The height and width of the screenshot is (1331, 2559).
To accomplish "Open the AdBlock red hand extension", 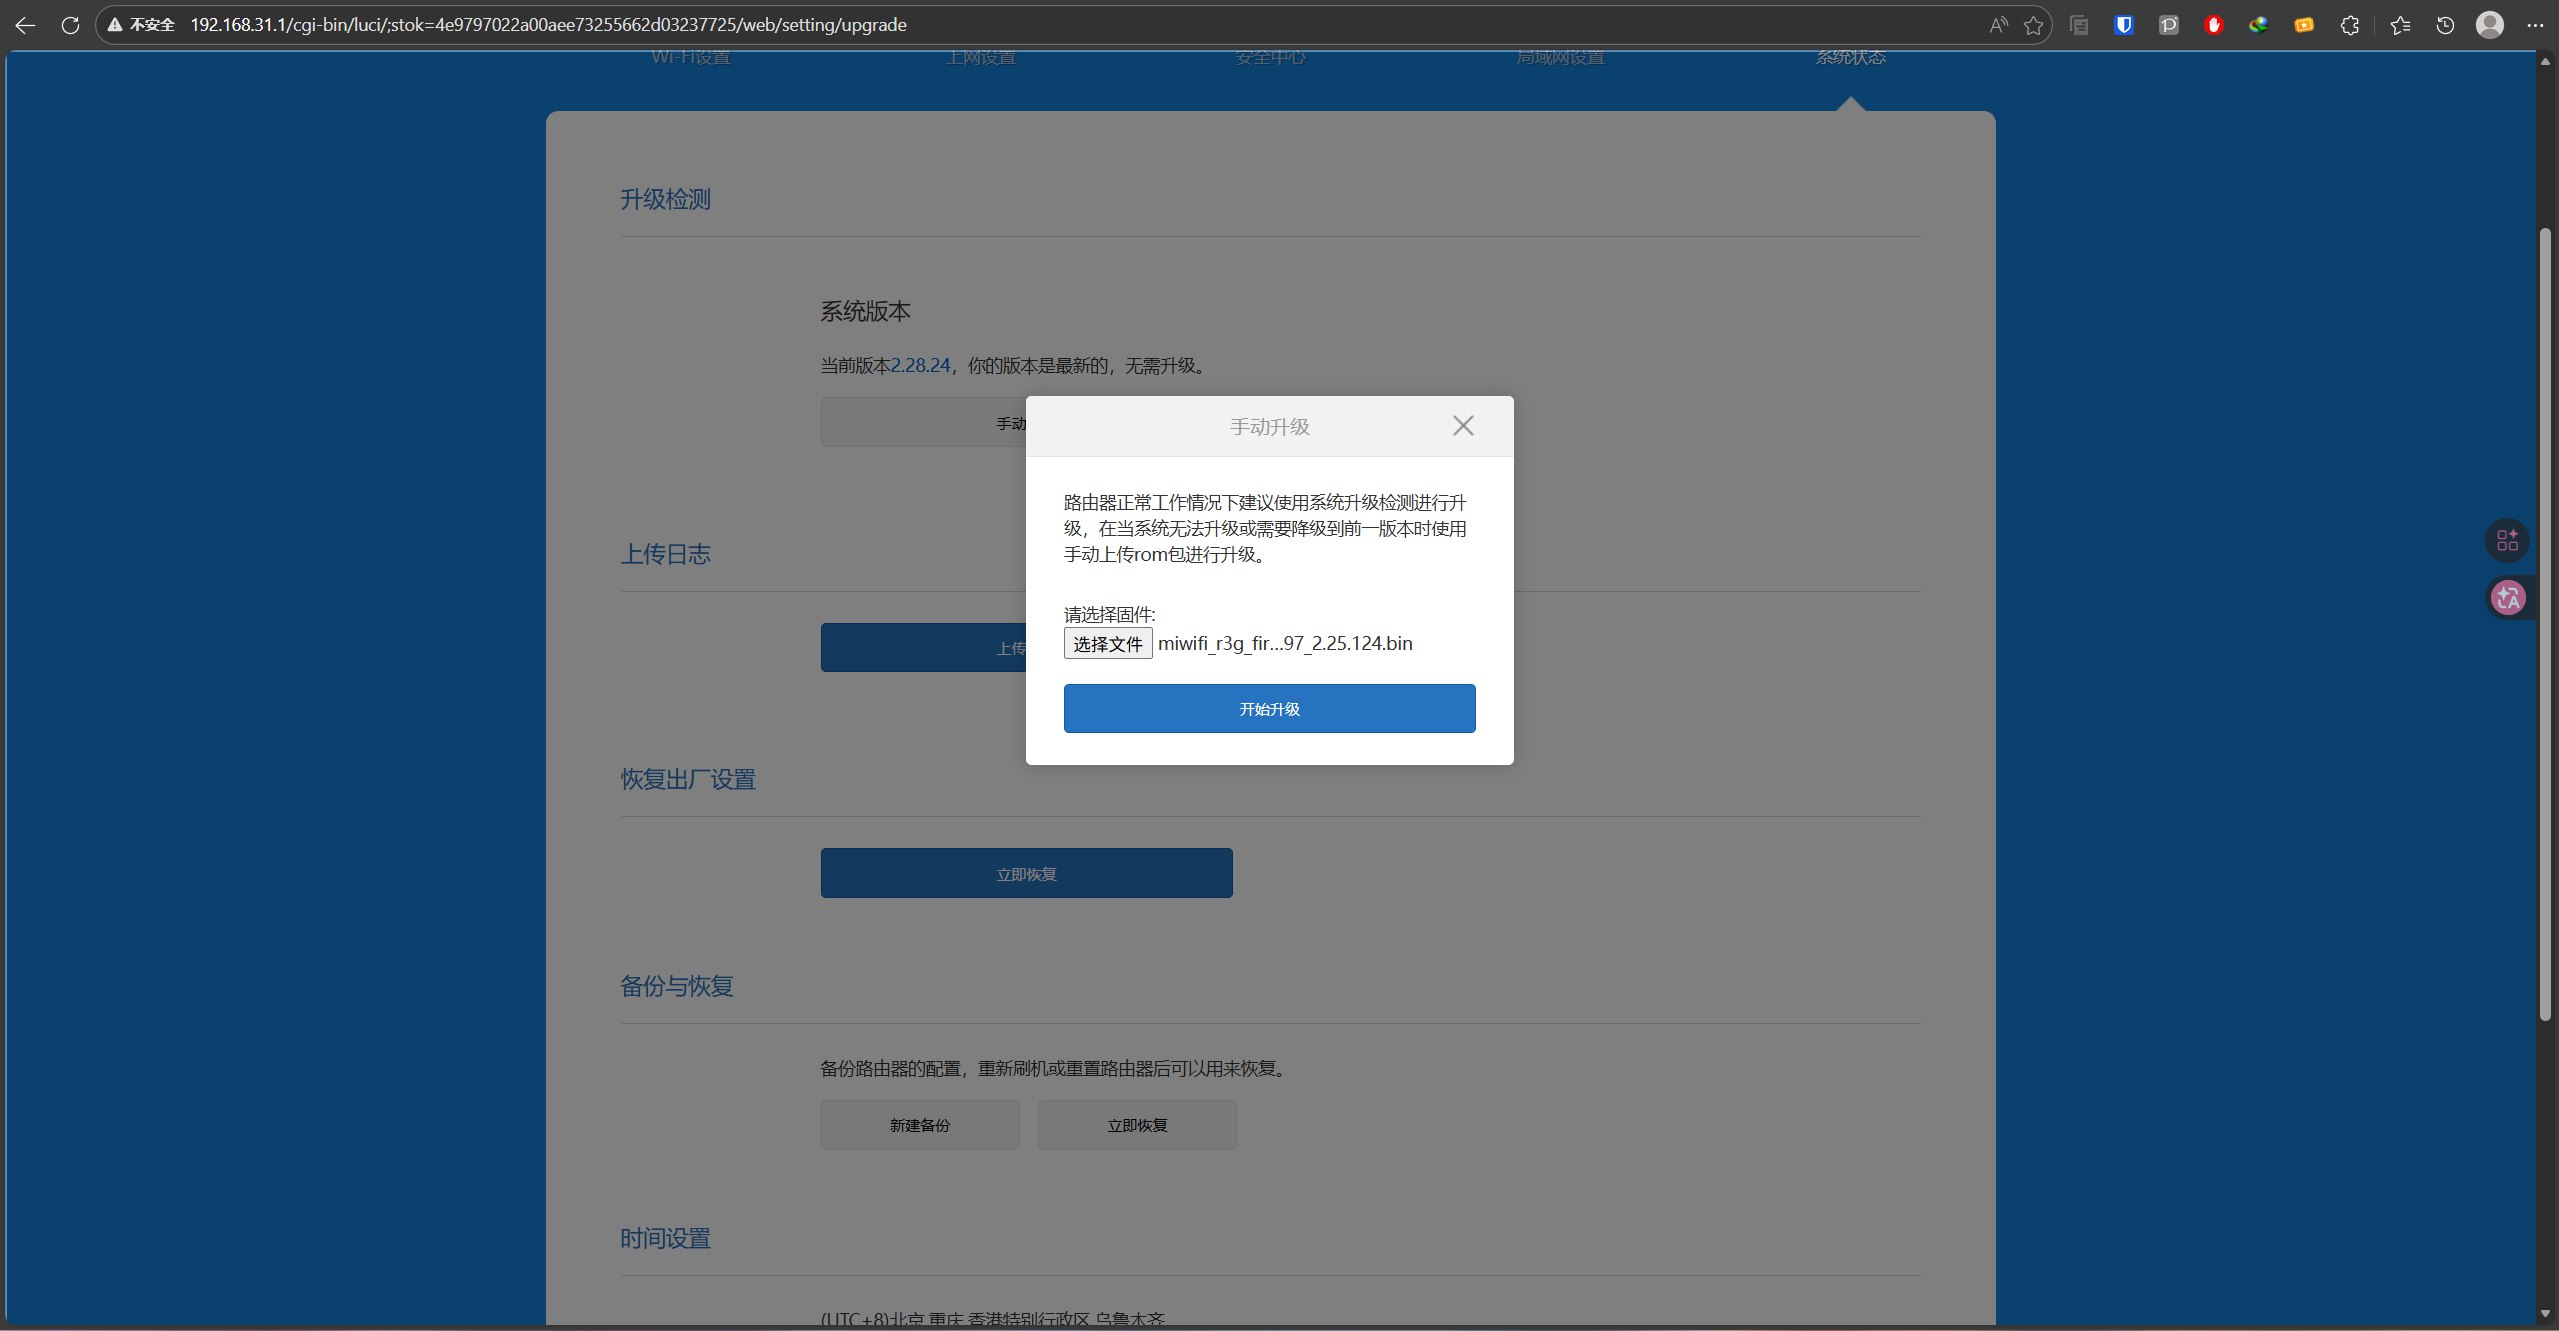I will (2214, 25).
